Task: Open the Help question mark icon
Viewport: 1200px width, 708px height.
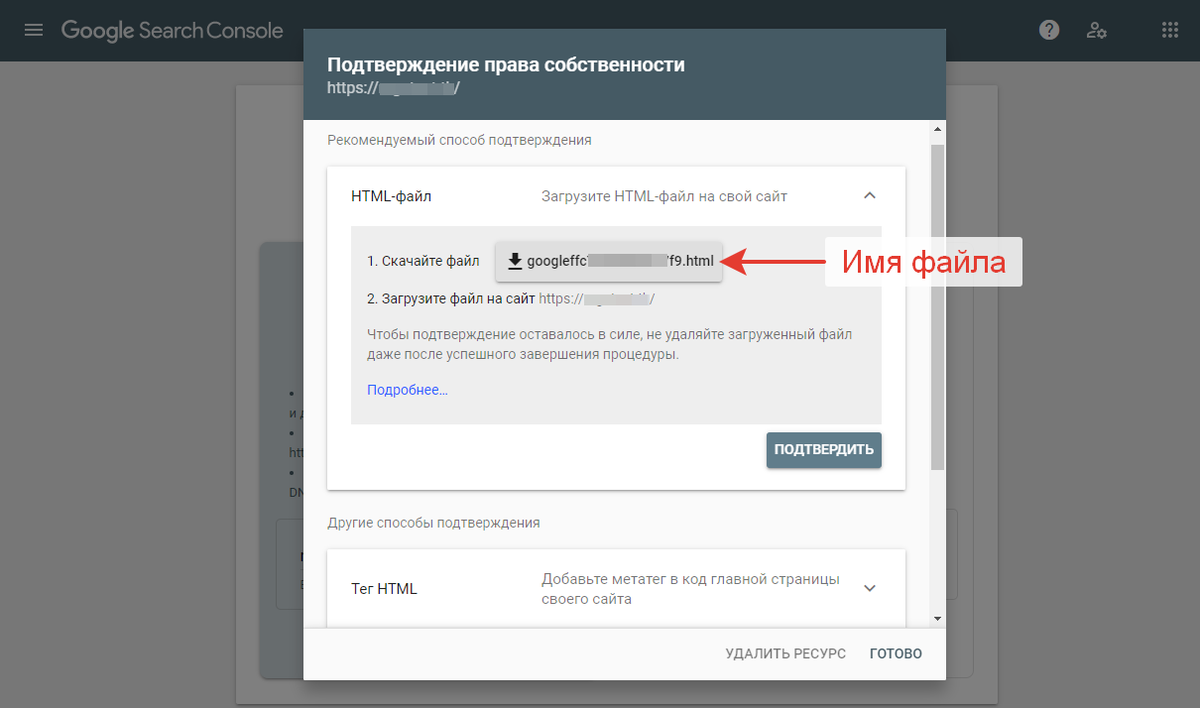Action: click(x=1049, y=30)
